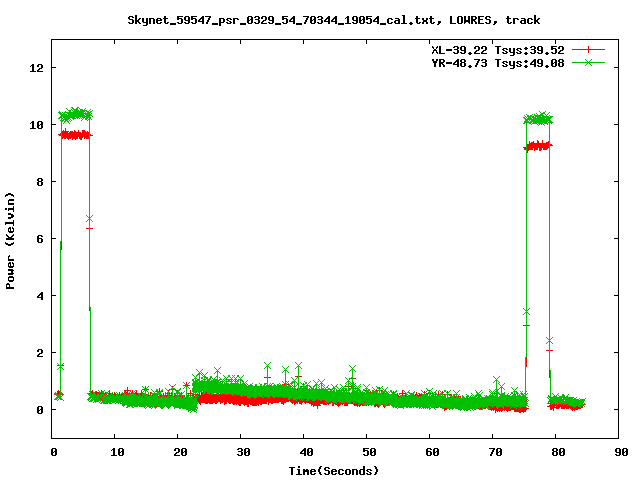Click x-axis tick label 90
The height and width of the screenshot is (480, 640).
621,452
